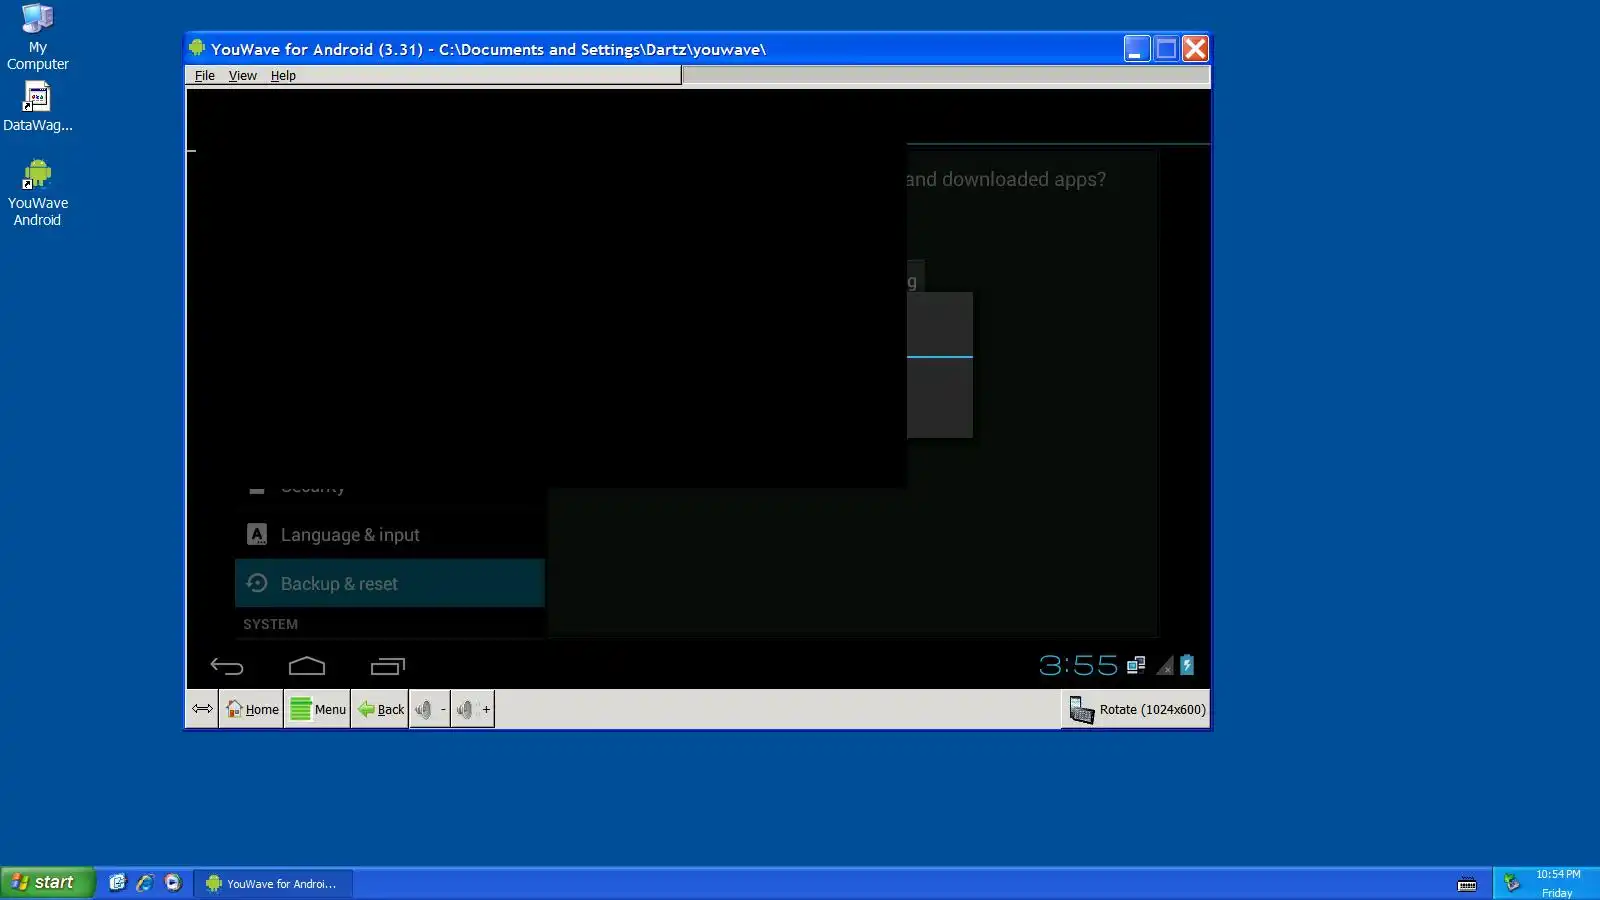1600x900 pixels.
Task: Click the Menu toolbar button in YouWave
Action: (318, 709)
